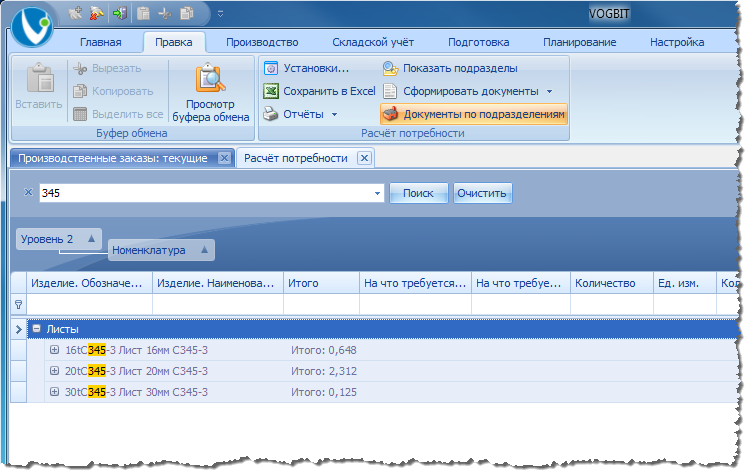This screenshot has height=474, width=749.
Task: Click the quick access customize arrow
Action: coord(220,14)
